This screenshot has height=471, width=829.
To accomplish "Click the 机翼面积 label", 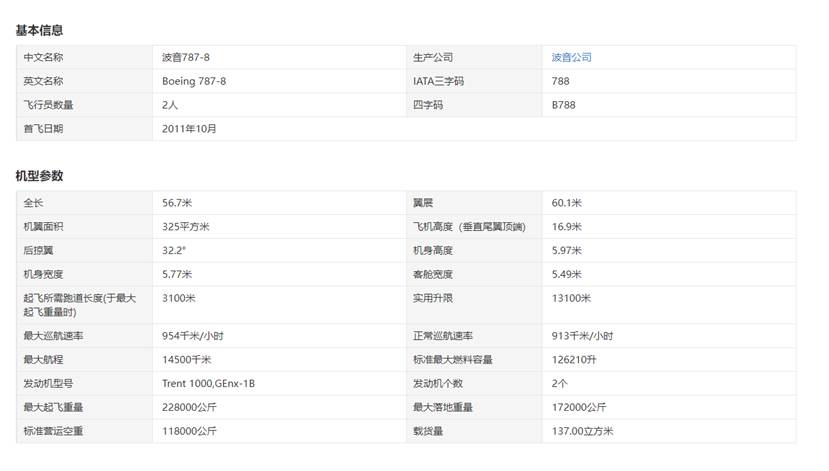I will [x=43, y=226].
